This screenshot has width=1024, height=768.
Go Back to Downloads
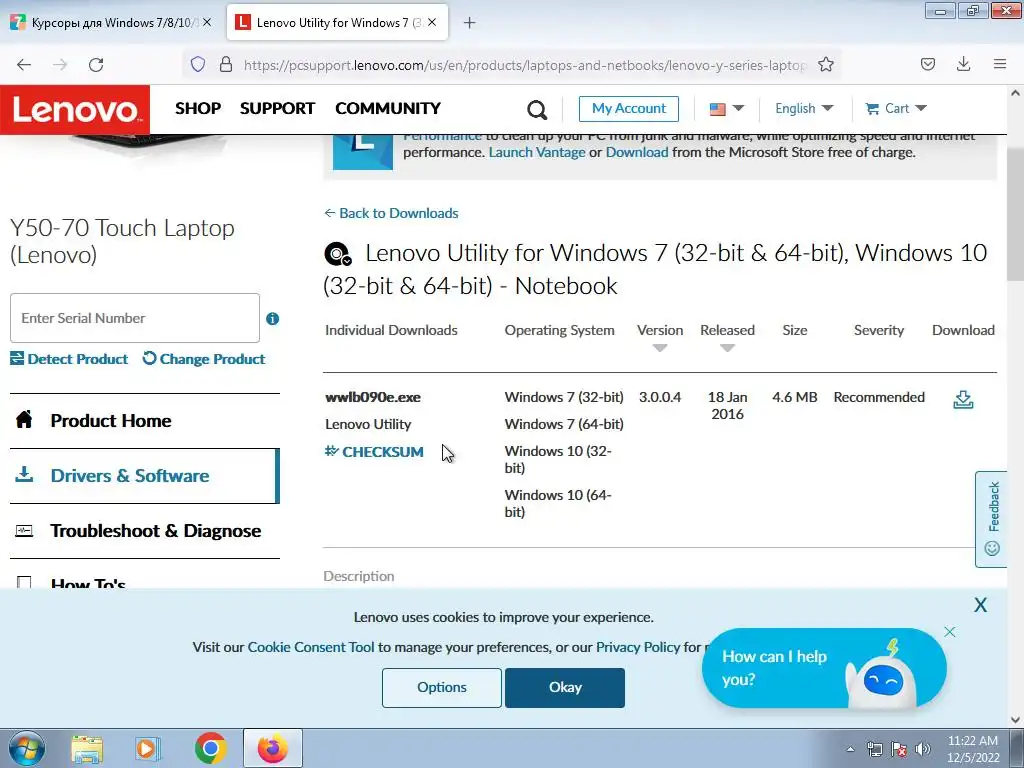(x=391, y=213)
